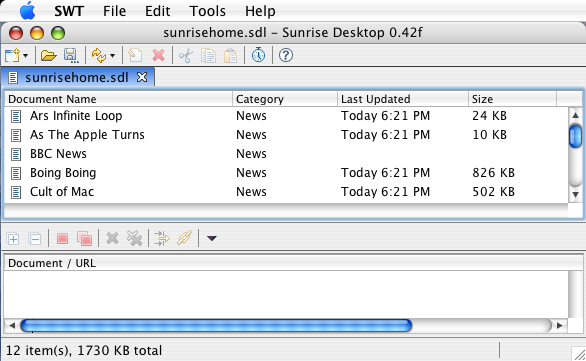The image size is (586, 361).
Task: Click the Schedule clock icon
Action: coord(258,55)
